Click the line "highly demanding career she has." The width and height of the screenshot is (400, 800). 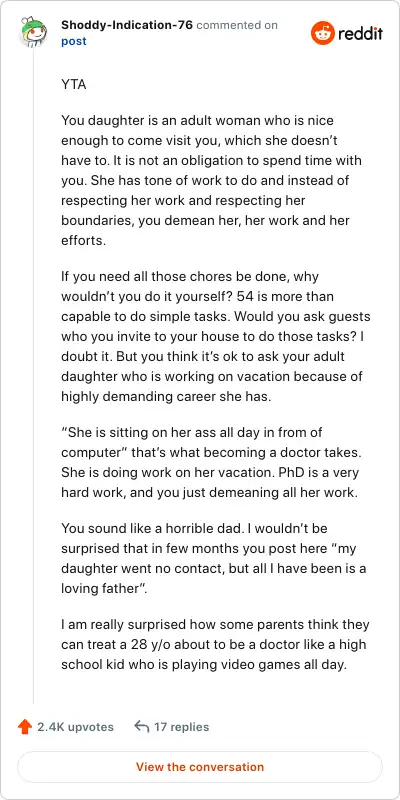[x=166, y=396]
